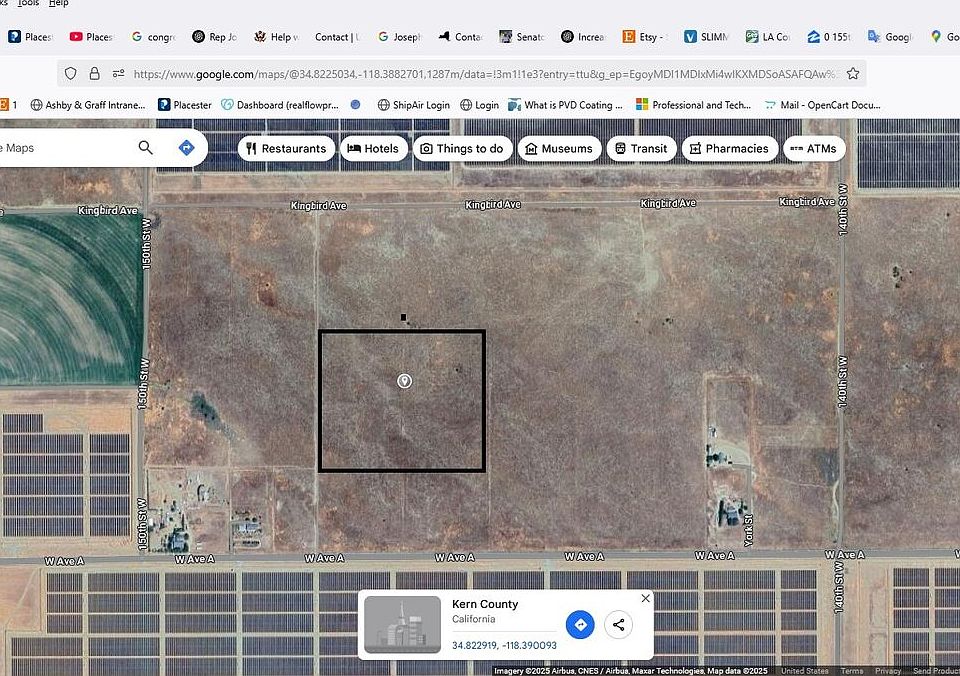Switch to the YouTube Places tab
Viewport: 960px width, 676px height.
pyautogui.click(x=91, y=37)
